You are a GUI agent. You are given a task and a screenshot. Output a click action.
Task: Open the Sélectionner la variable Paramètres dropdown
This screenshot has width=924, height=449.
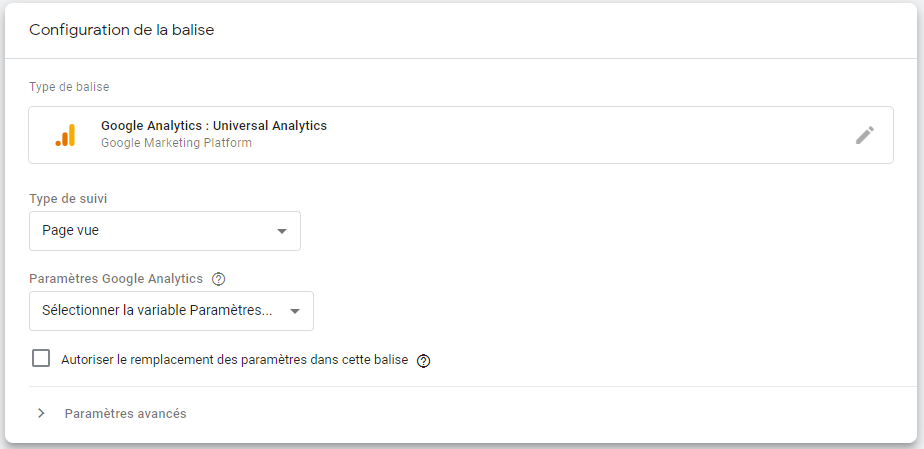(x=157, y=311)
